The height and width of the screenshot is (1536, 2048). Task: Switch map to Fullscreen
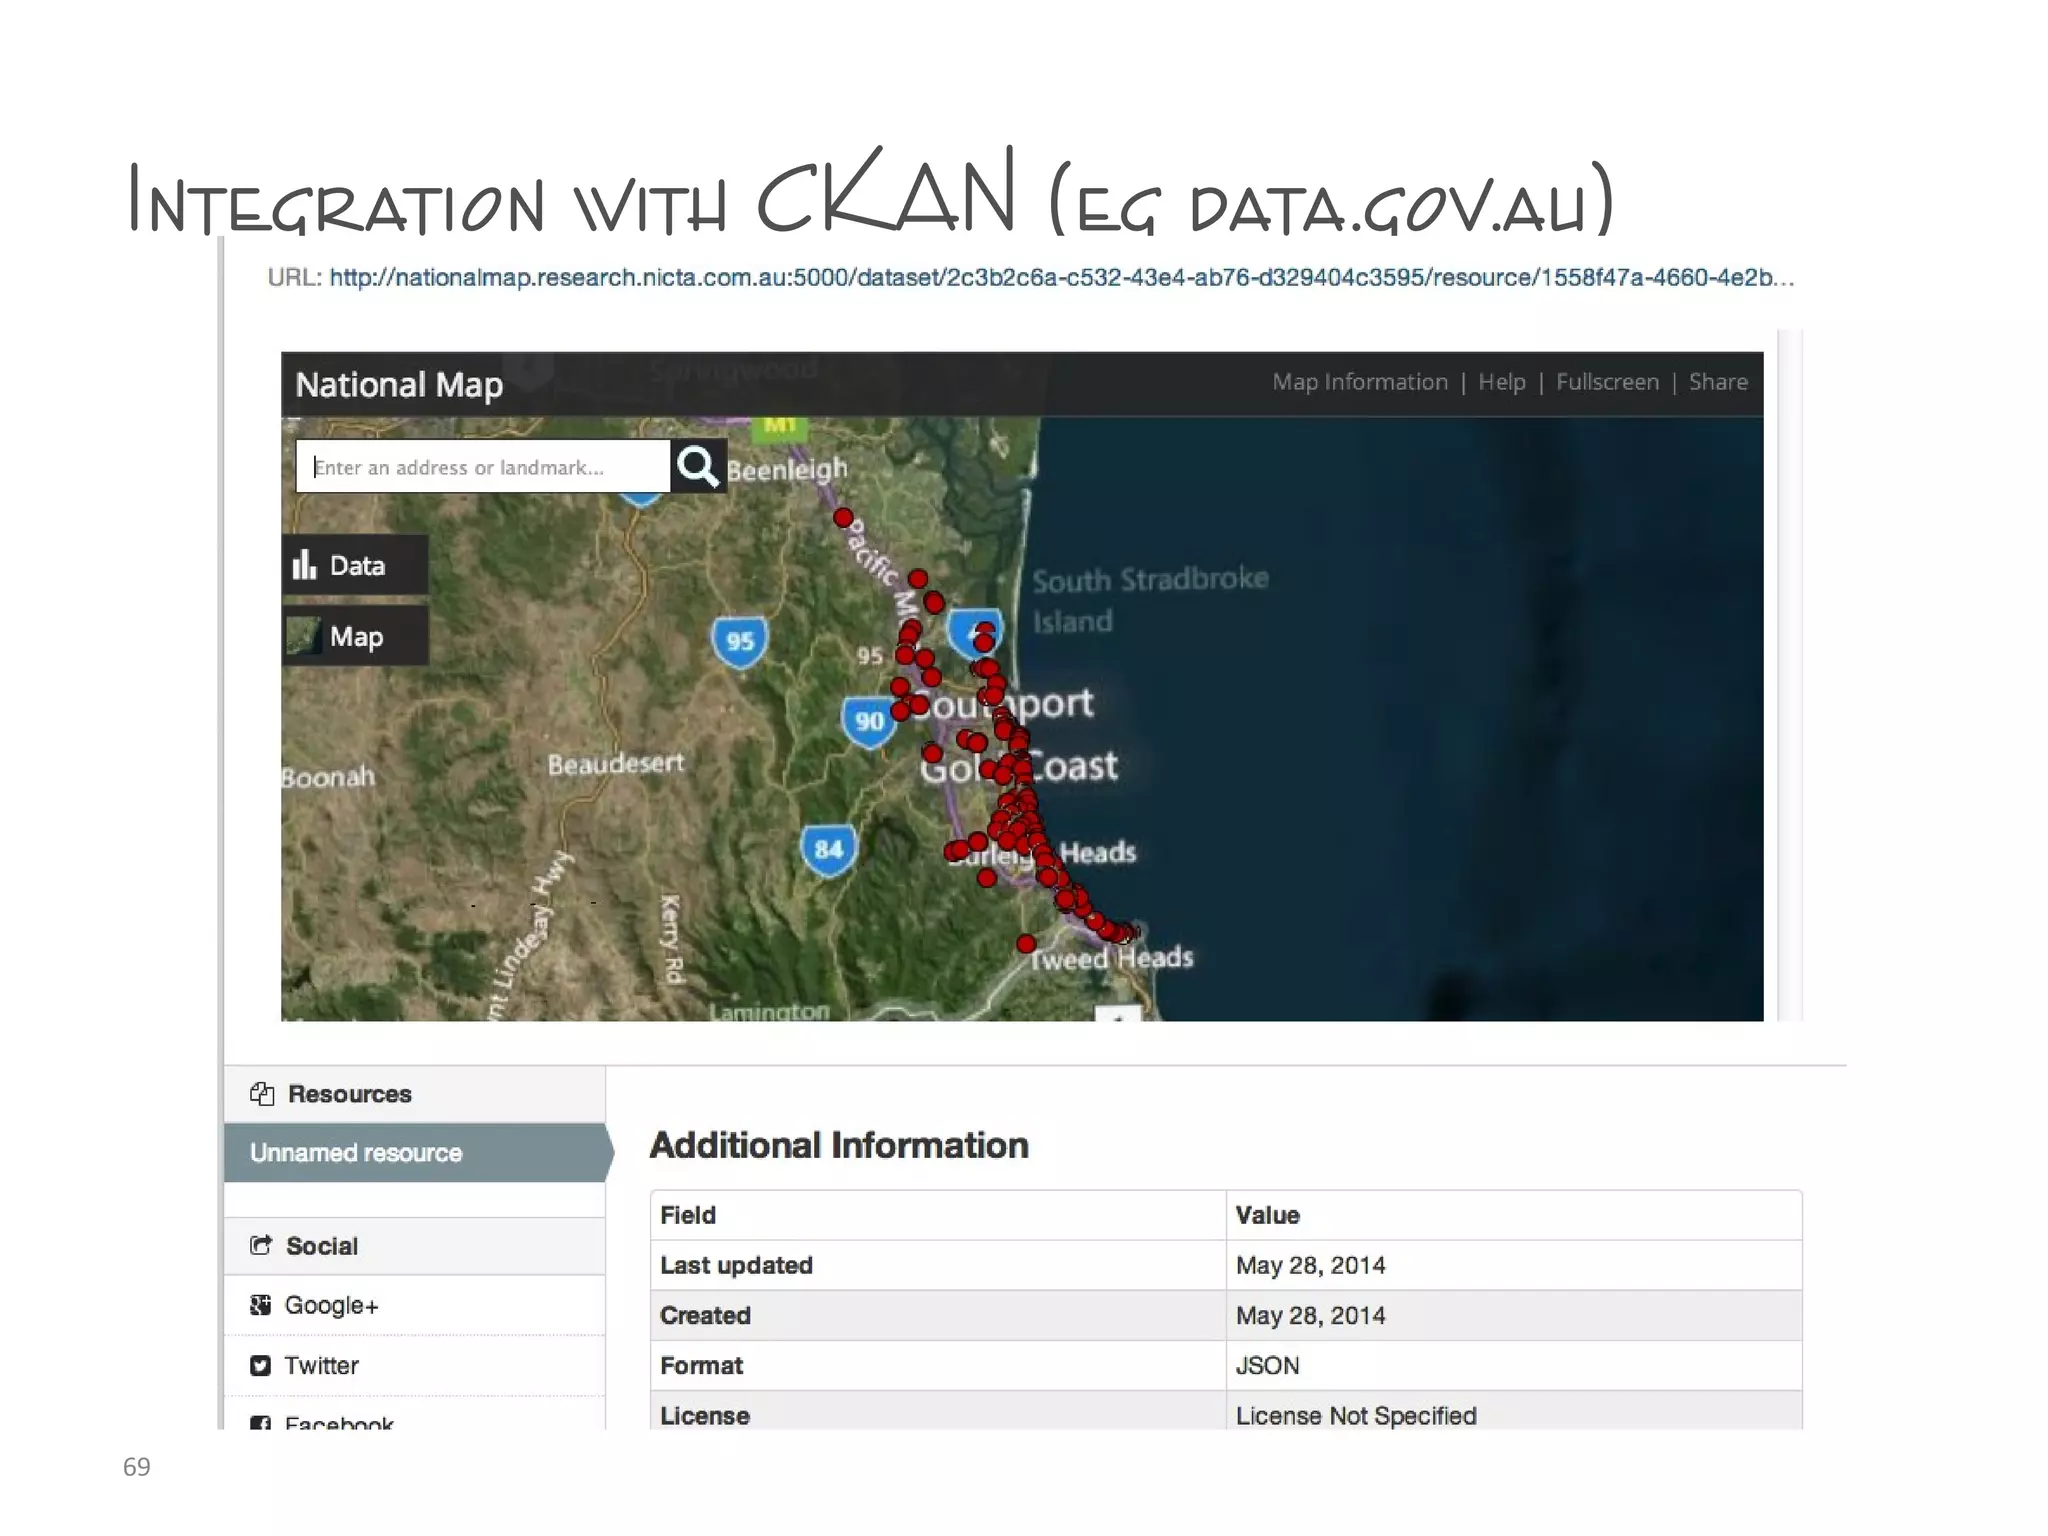click(x=1606, y=382)
